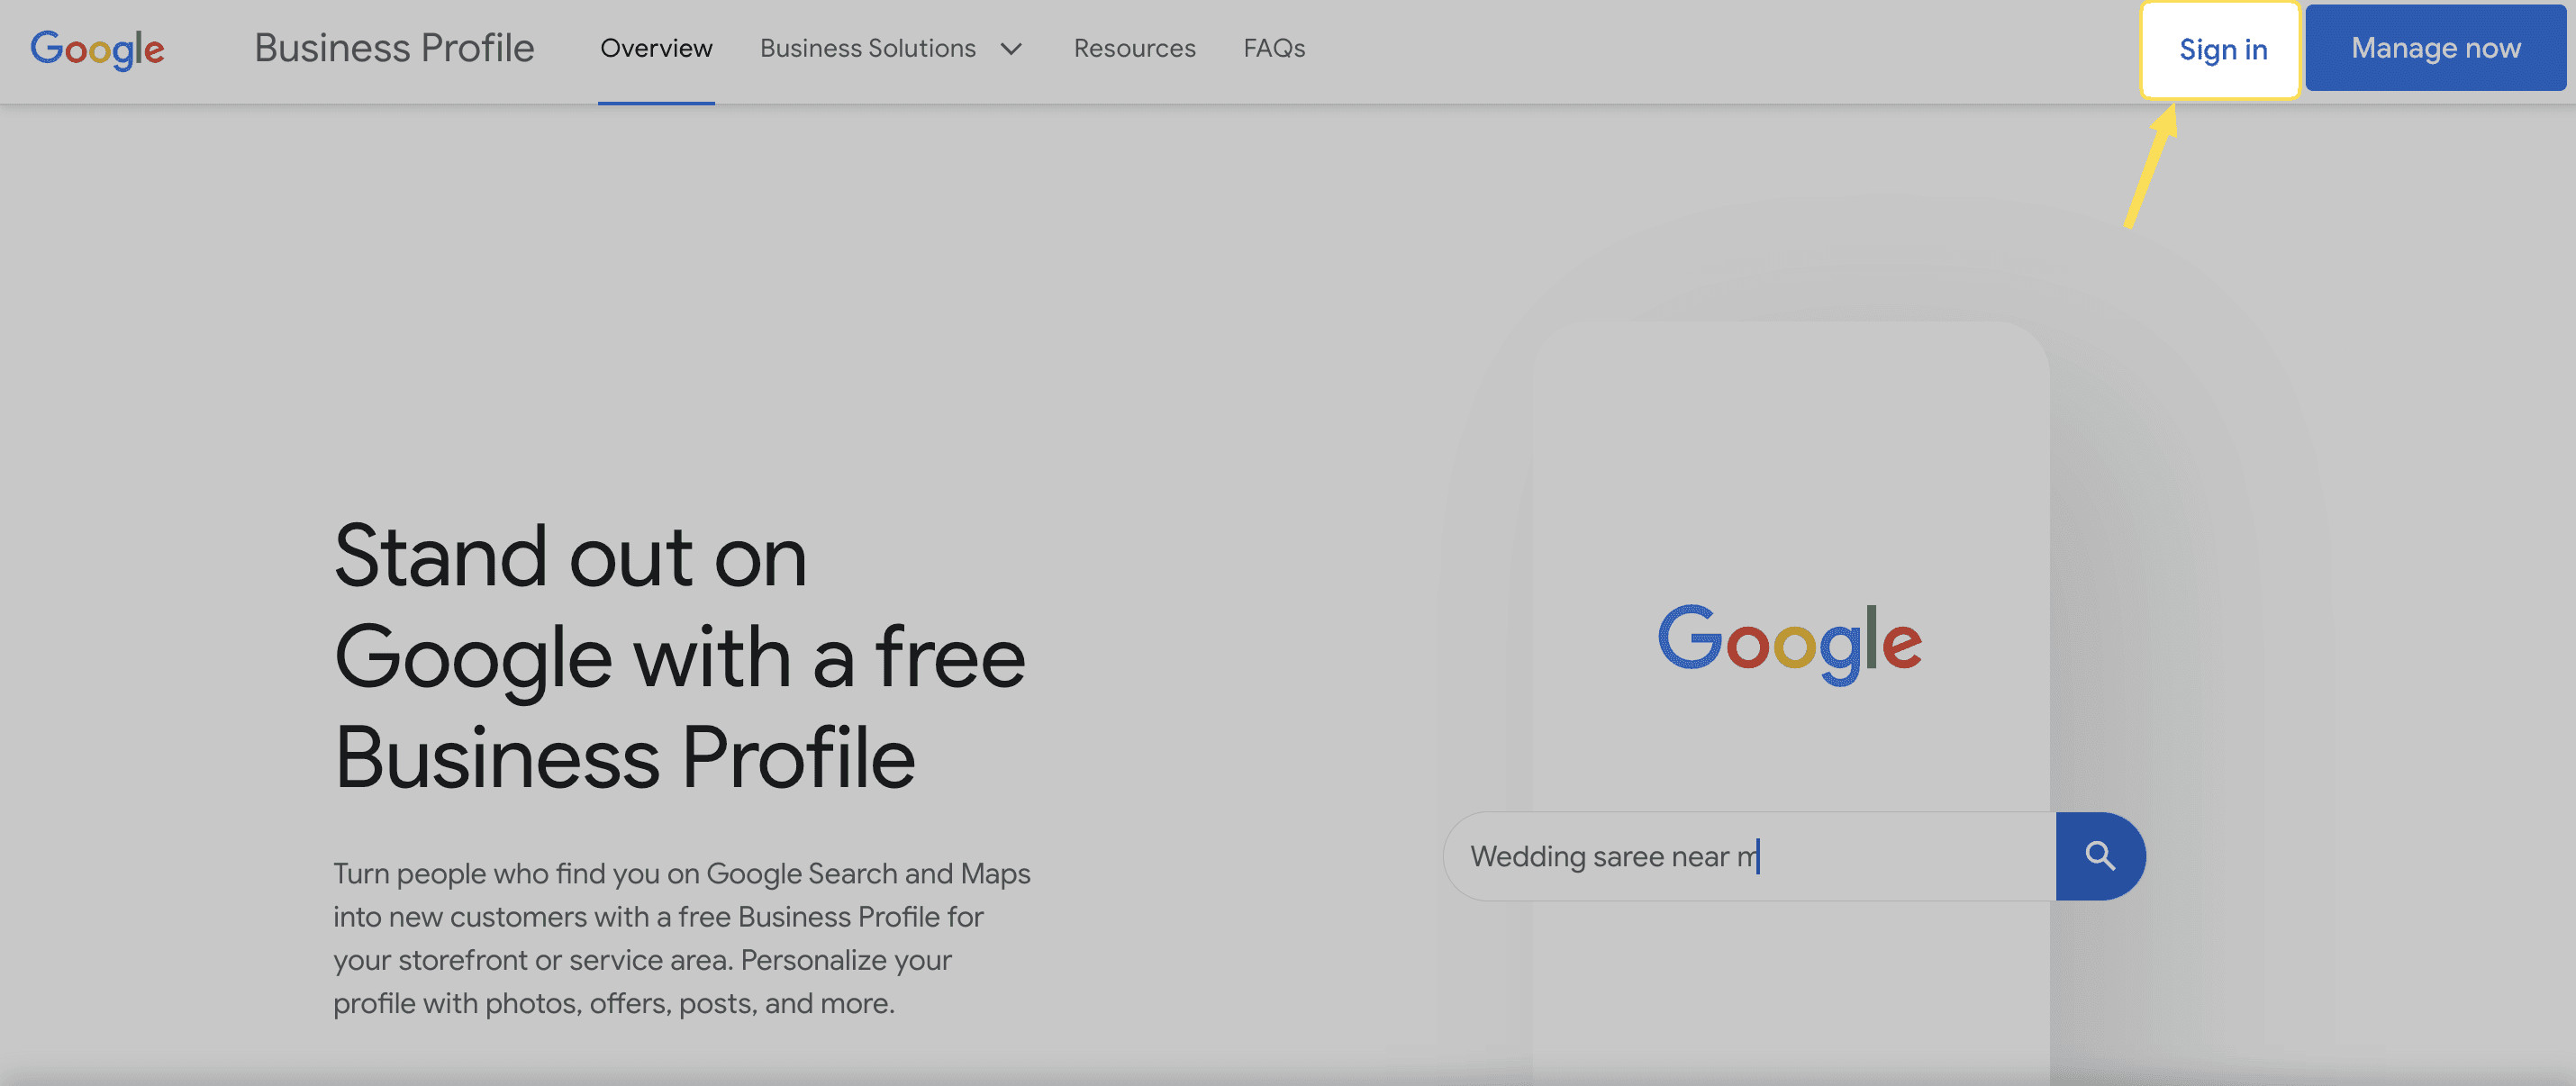Image resolution: width=2576 pixels, height=1086 pixels.
Task: Click the 'Stand out on' headline line
Action: coord(570,556)
